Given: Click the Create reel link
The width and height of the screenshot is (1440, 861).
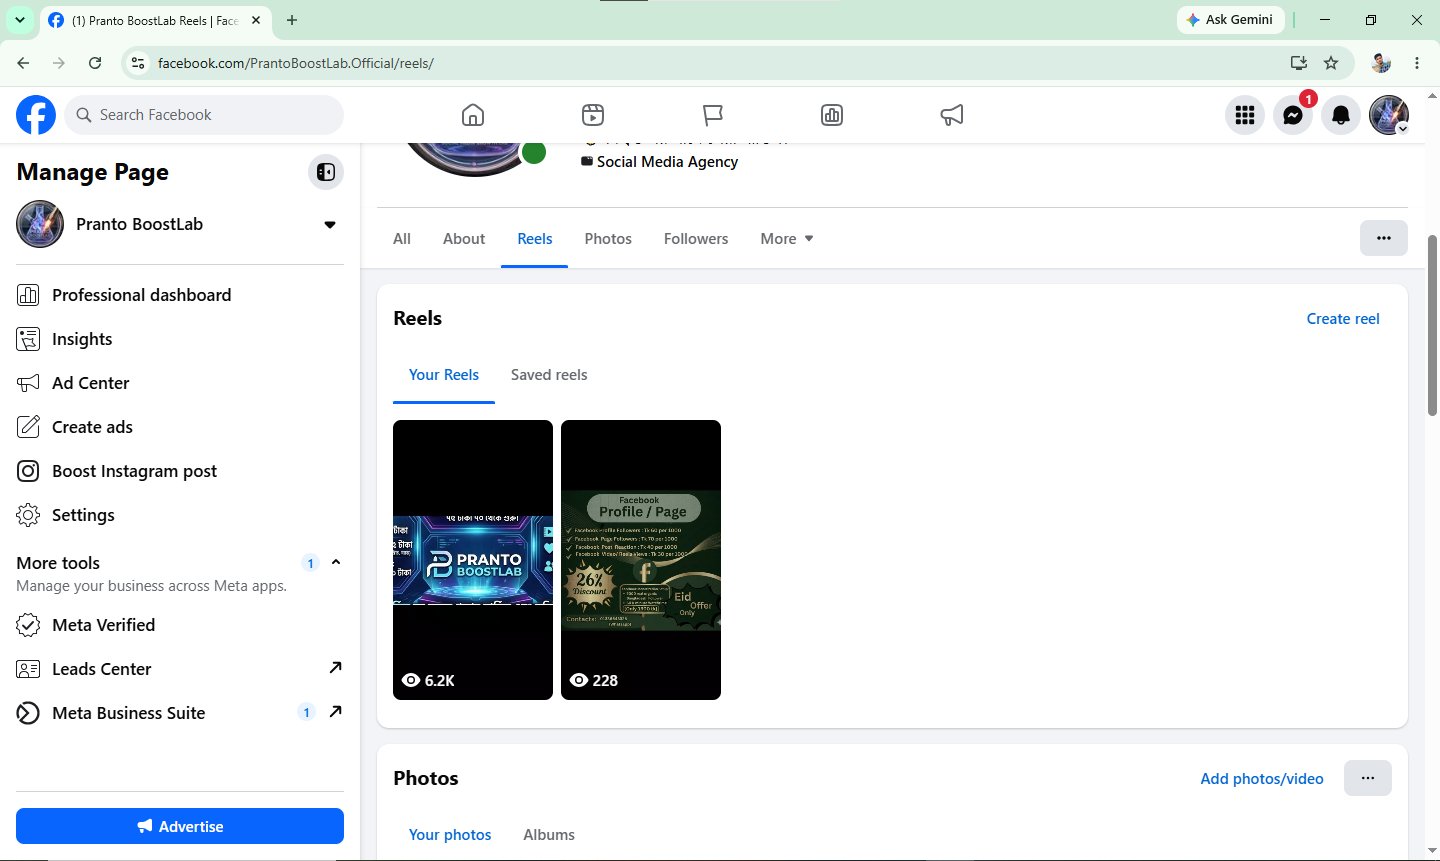Looking at the screenshot, I should 1343,319.
